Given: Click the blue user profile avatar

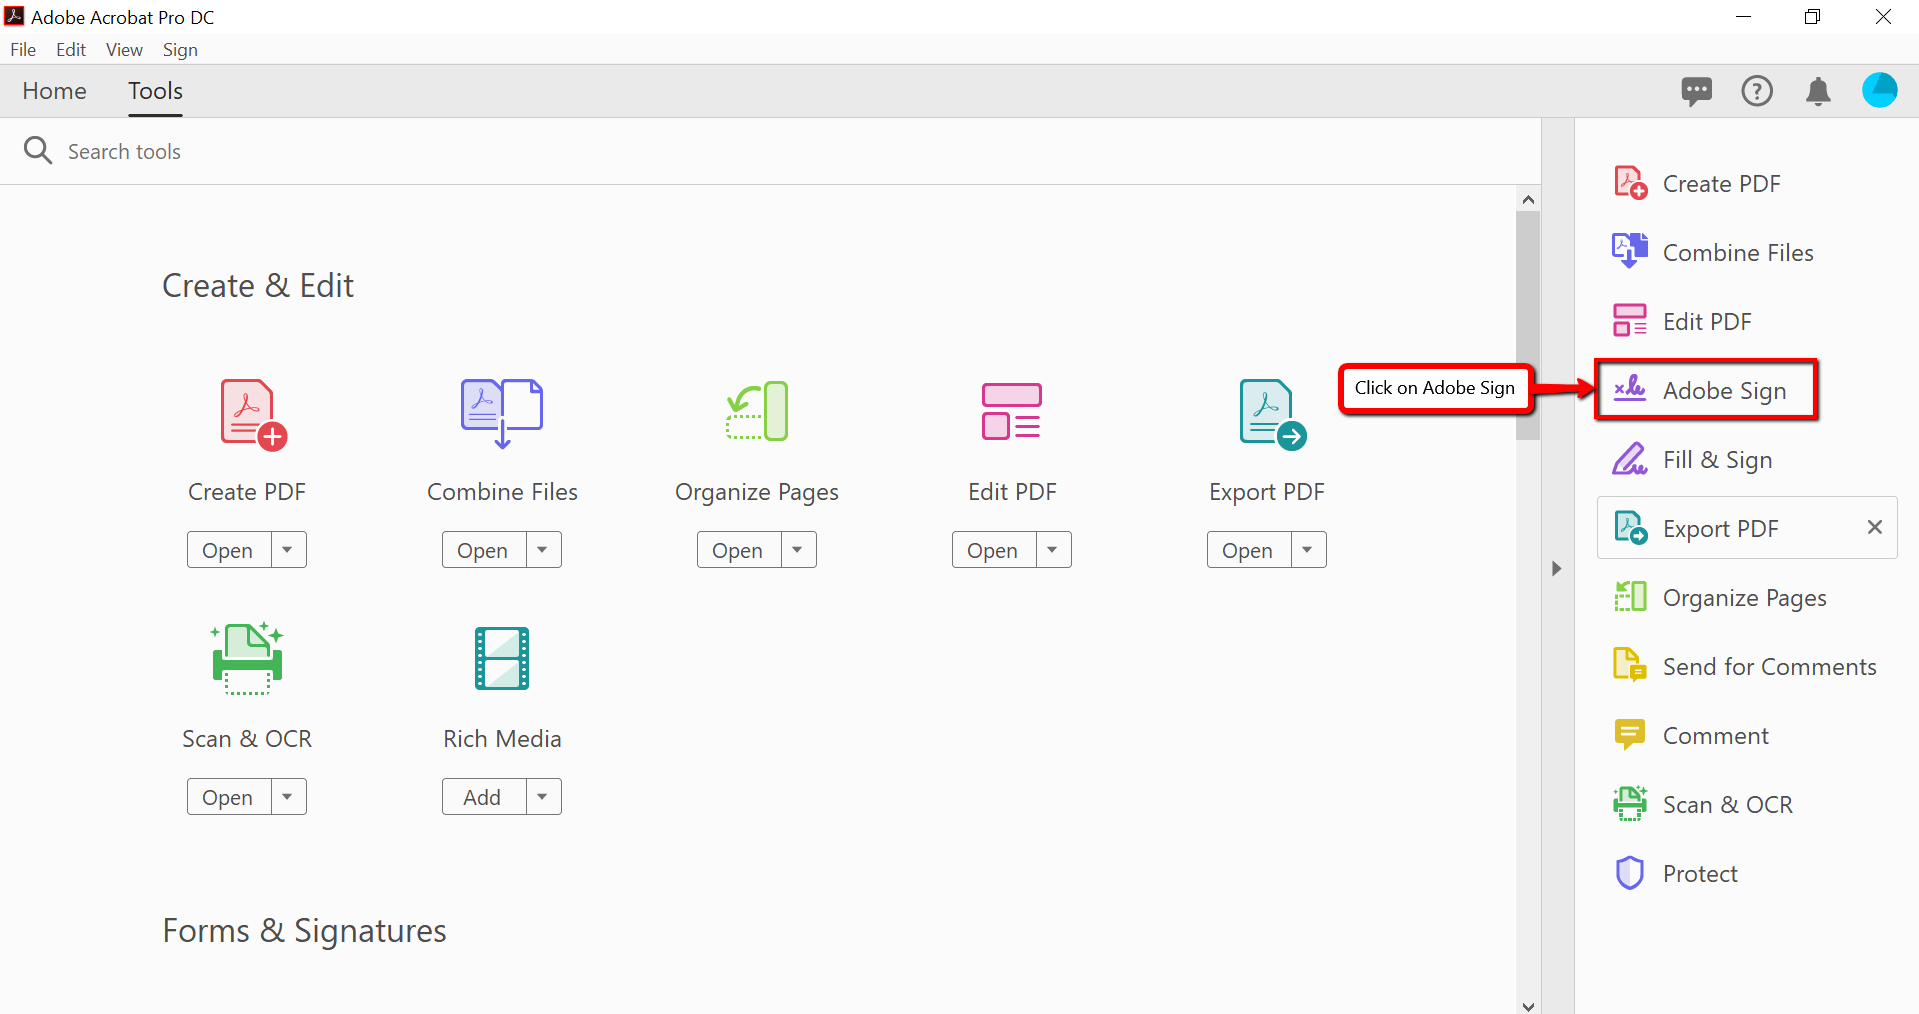Looking at the screenshot, I should [x=1880, y=90].
